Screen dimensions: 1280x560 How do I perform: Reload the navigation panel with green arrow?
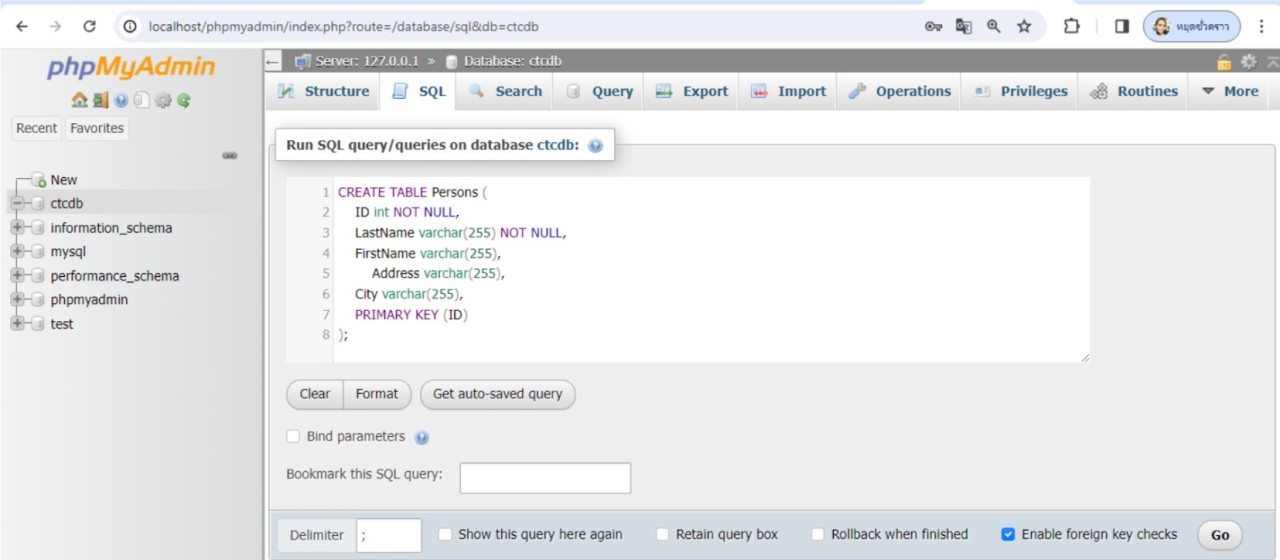pyautogui.click(x=184, y=100)
